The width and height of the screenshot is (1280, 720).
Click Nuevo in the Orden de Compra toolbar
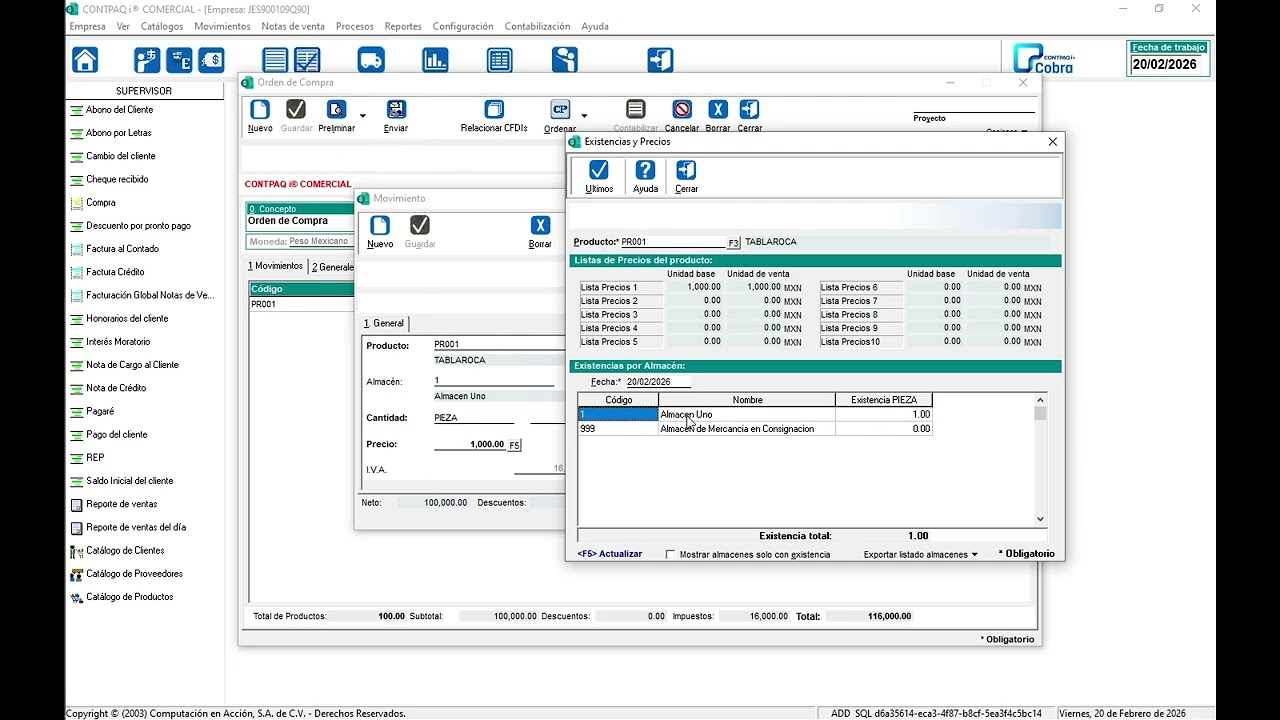[260, 116]
